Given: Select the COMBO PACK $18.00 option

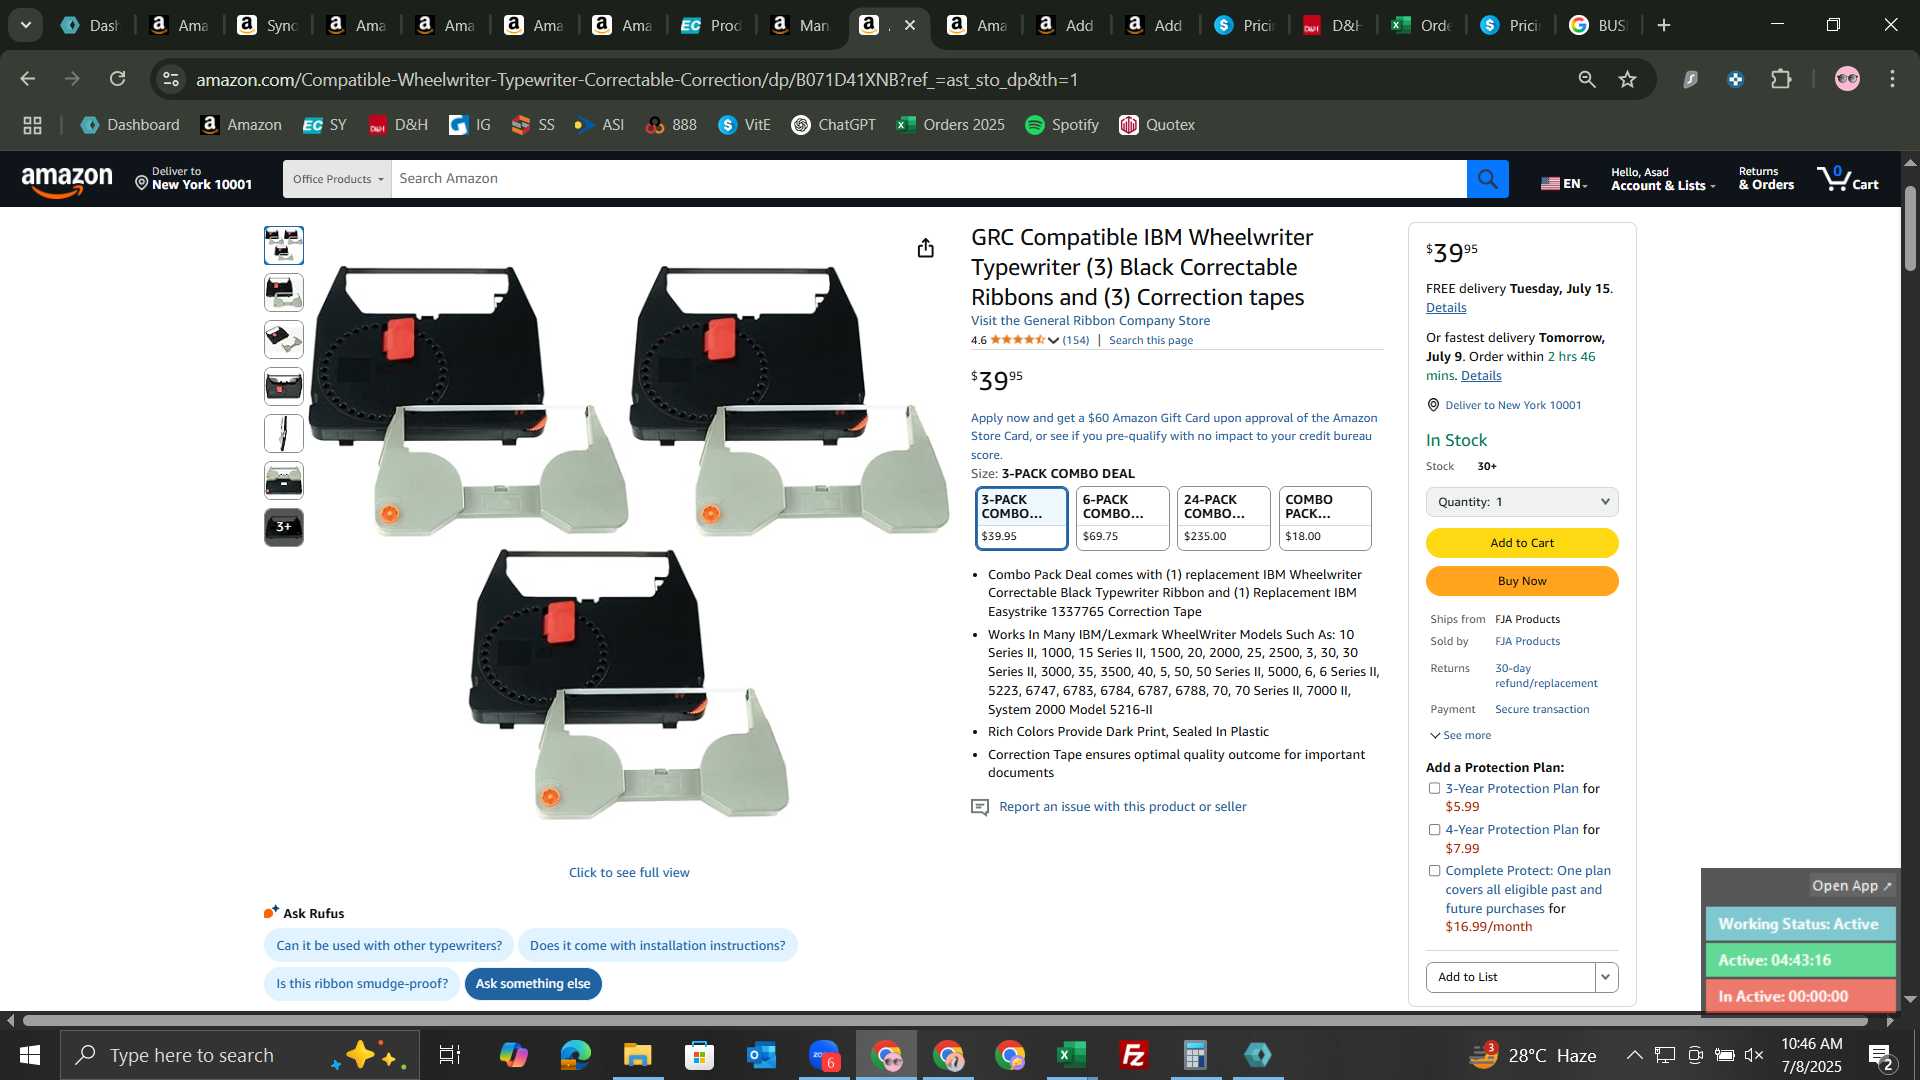Looking at the screenshot, I should click(1324, 518).
